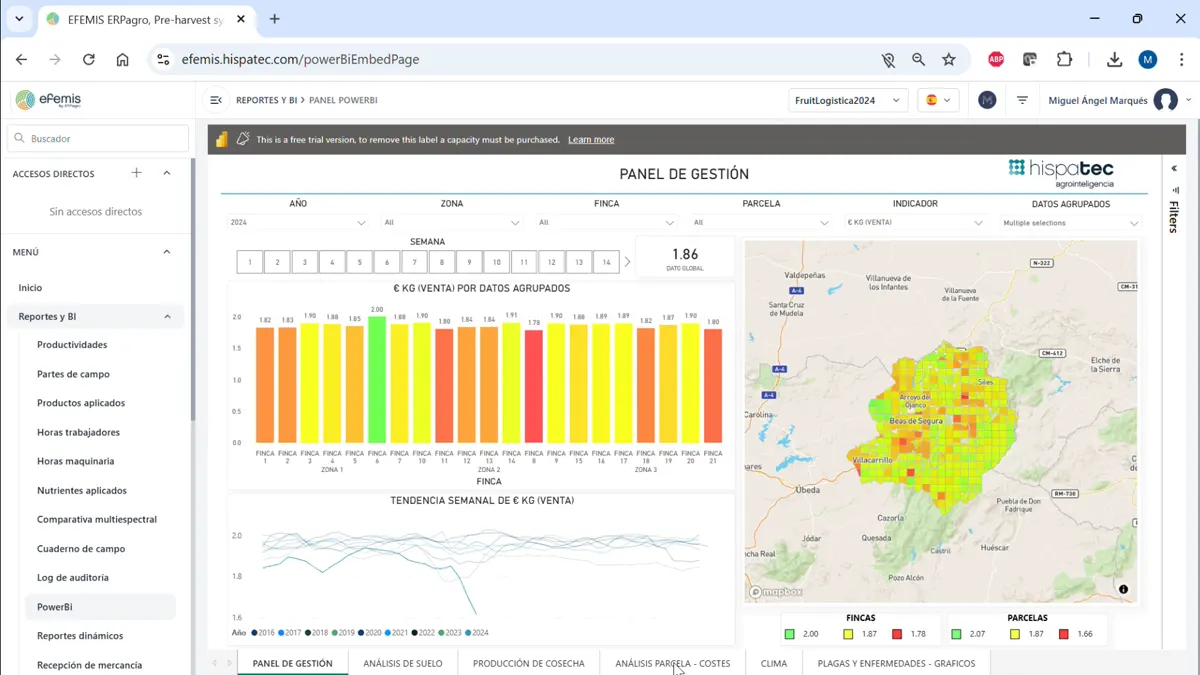
Task: Open the Indicador dropdown
Action: (914, 223)
